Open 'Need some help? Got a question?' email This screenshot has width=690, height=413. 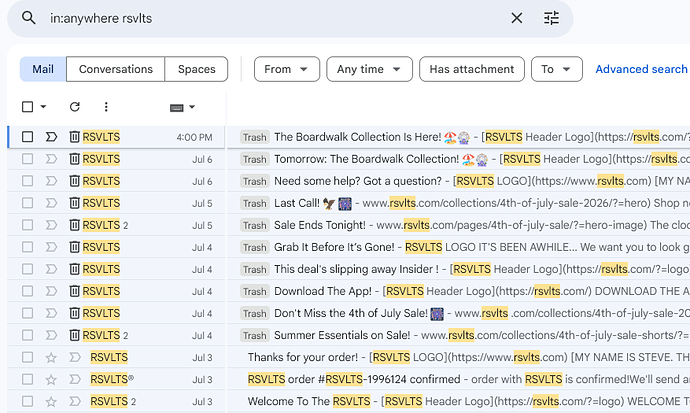[357, 181]
